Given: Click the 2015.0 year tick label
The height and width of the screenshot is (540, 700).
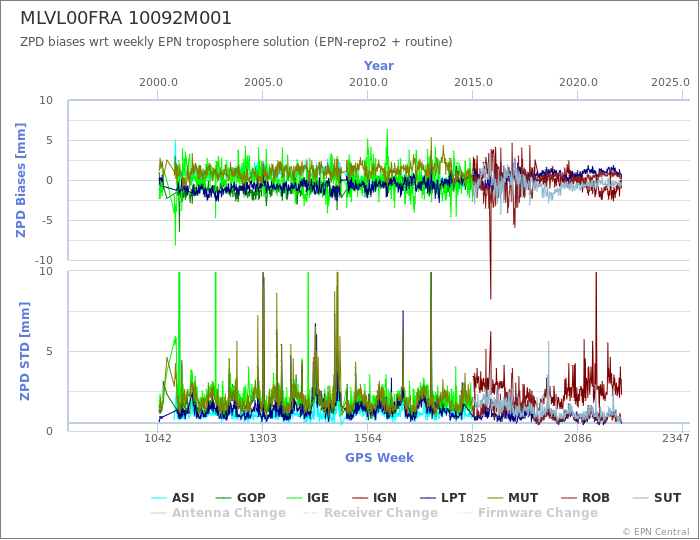Looking at the screenshot, I should (x=473, y=83).
